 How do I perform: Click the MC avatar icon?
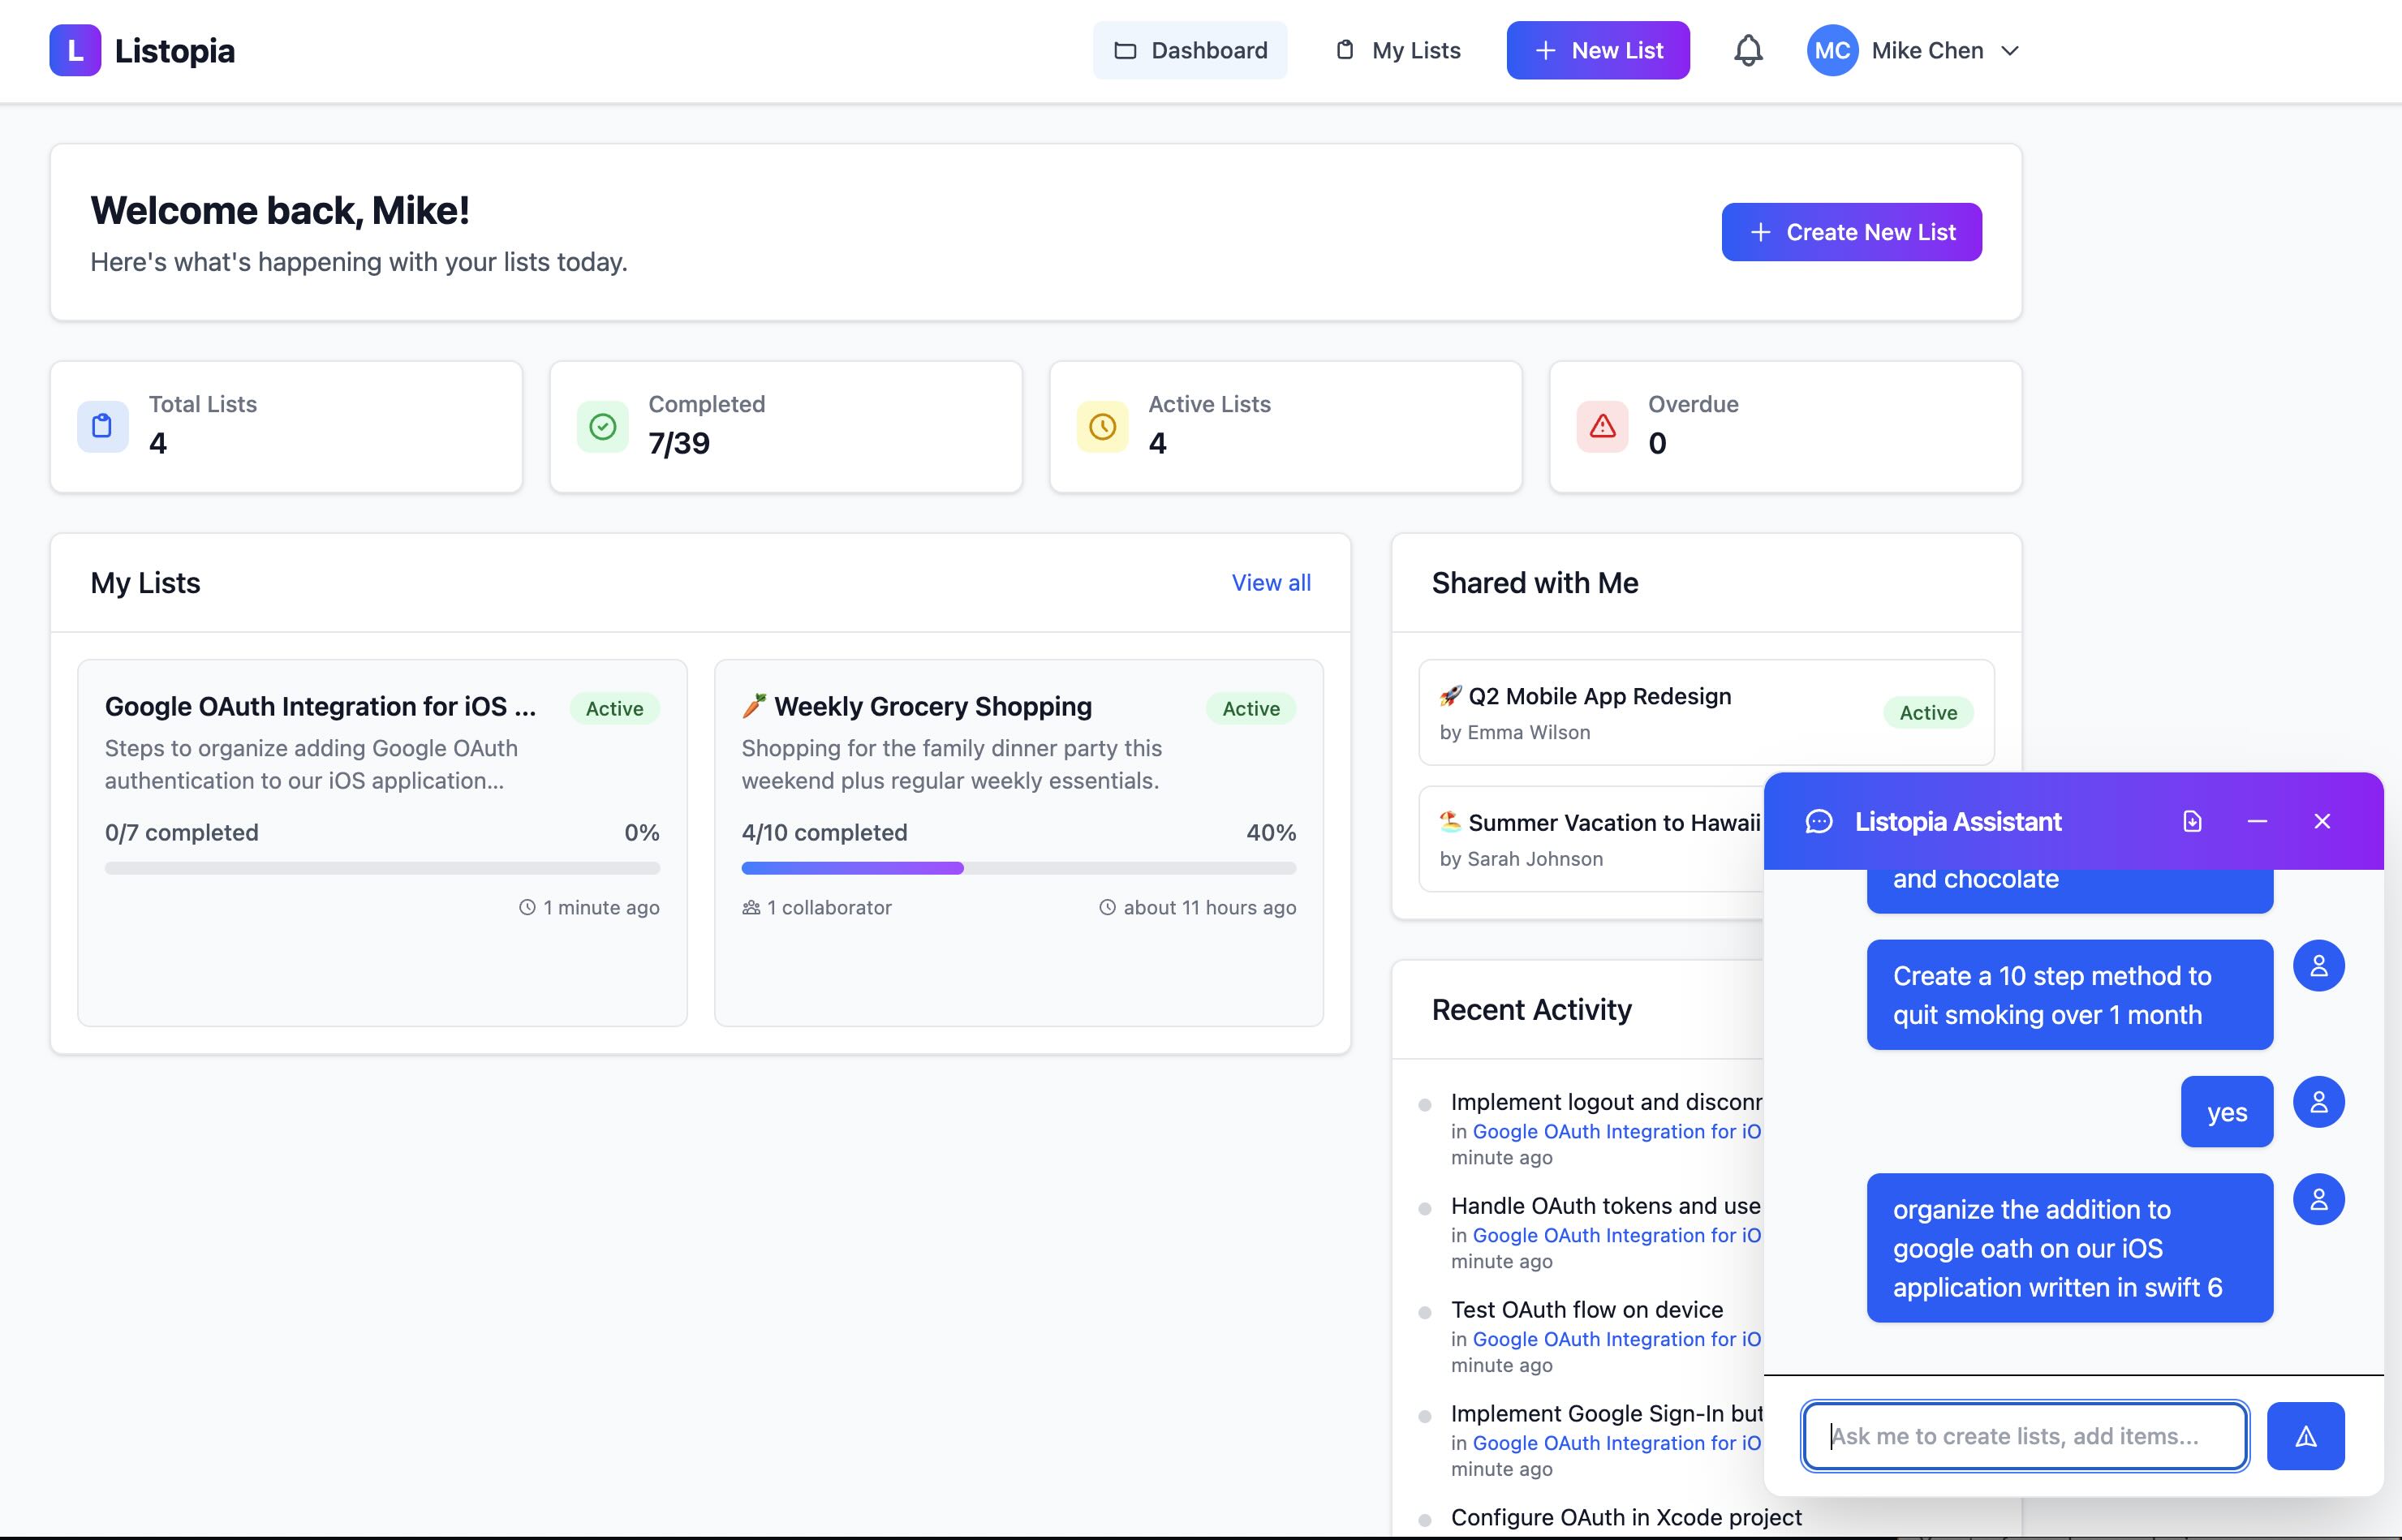click(x=1831, y=50)
